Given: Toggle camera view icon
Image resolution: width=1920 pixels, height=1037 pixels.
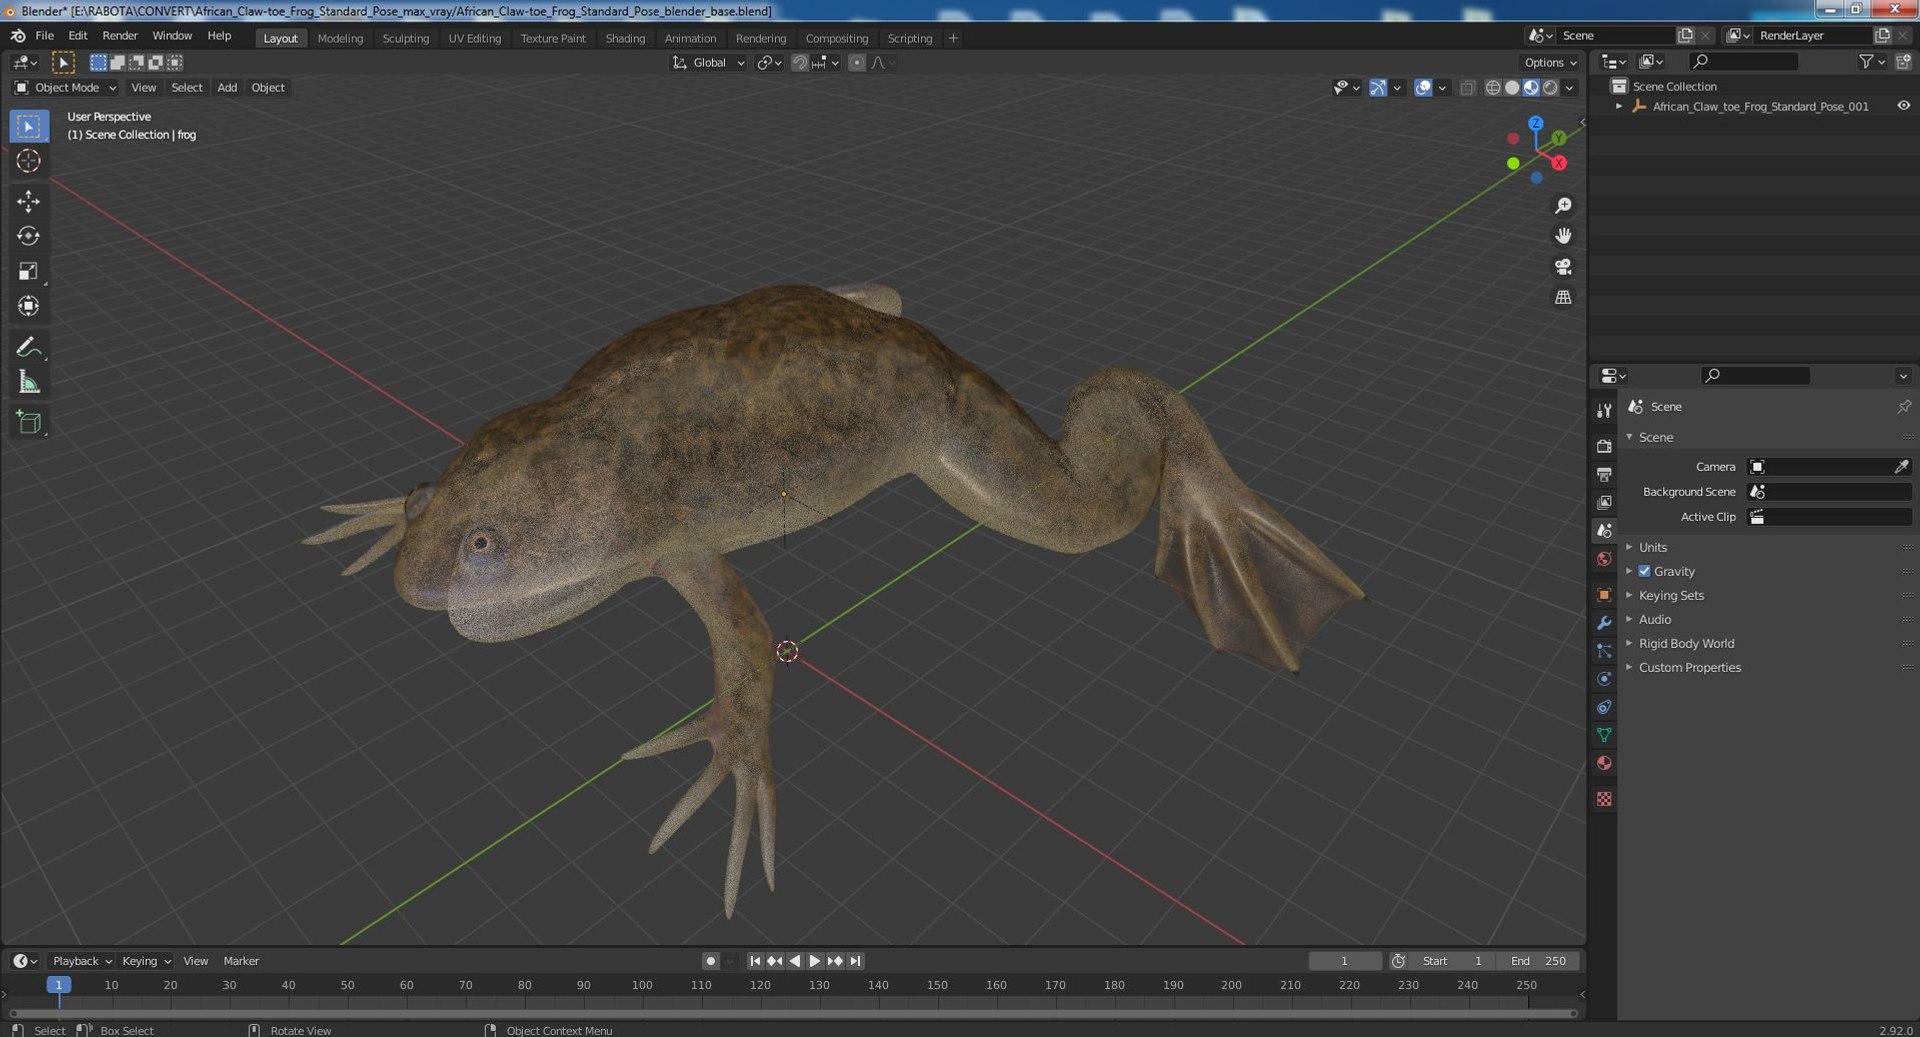Looking at the screenshot, I should [x=1563, y=267].
